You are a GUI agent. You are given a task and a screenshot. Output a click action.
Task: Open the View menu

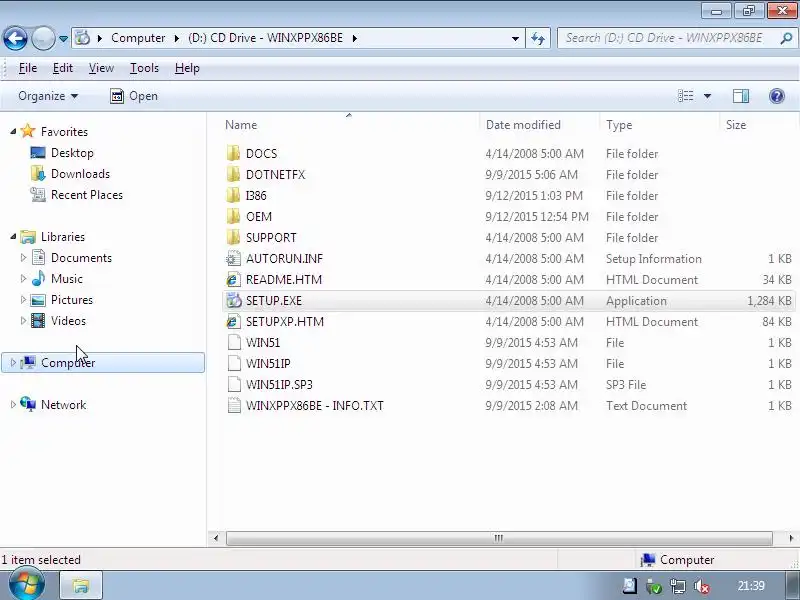click(x=101, y=68)
